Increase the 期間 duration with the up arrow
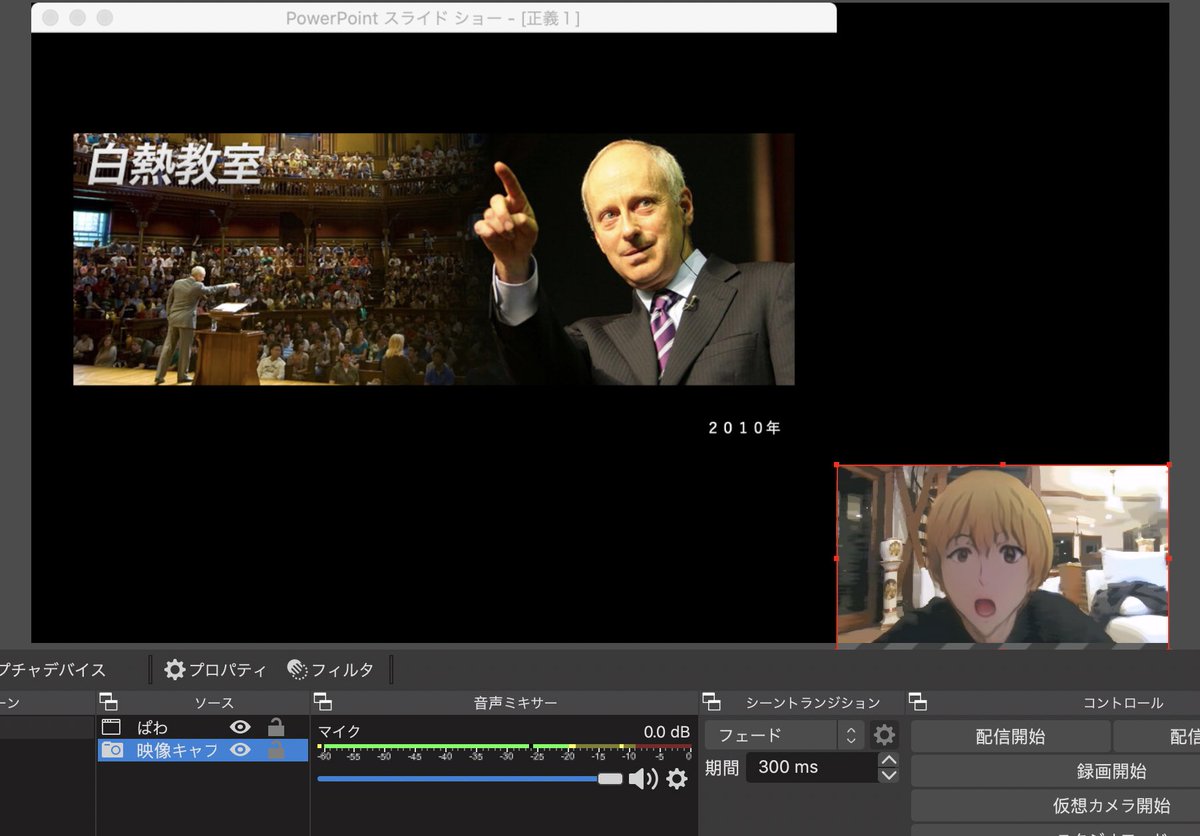Screen dimensions: 1200x836 888,760
